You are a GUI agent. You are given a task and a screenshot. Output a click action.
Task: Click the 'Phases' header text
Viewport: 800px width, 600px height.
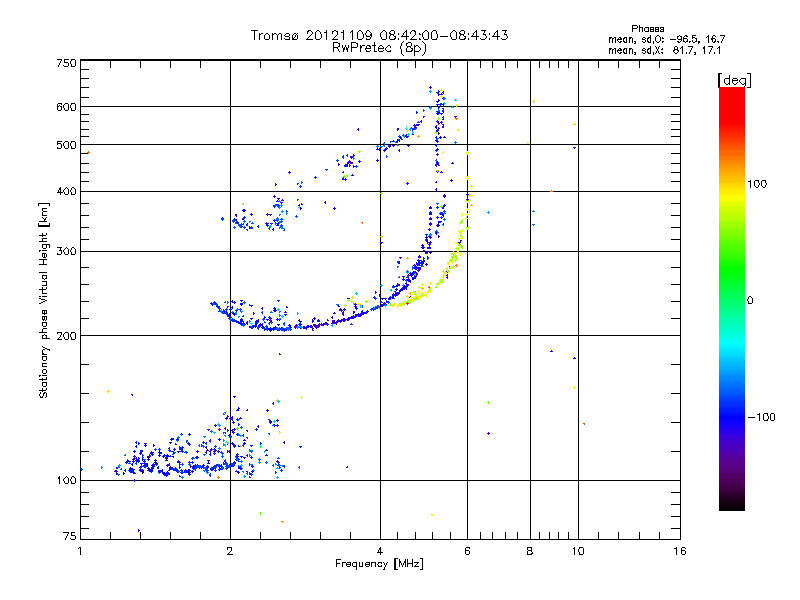647,29
